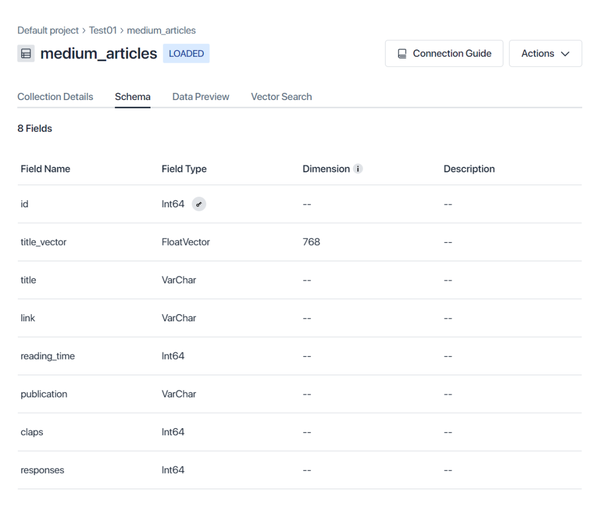Click the medium_articles breadcrumb item
600x507 pixels.
point(161,31)
